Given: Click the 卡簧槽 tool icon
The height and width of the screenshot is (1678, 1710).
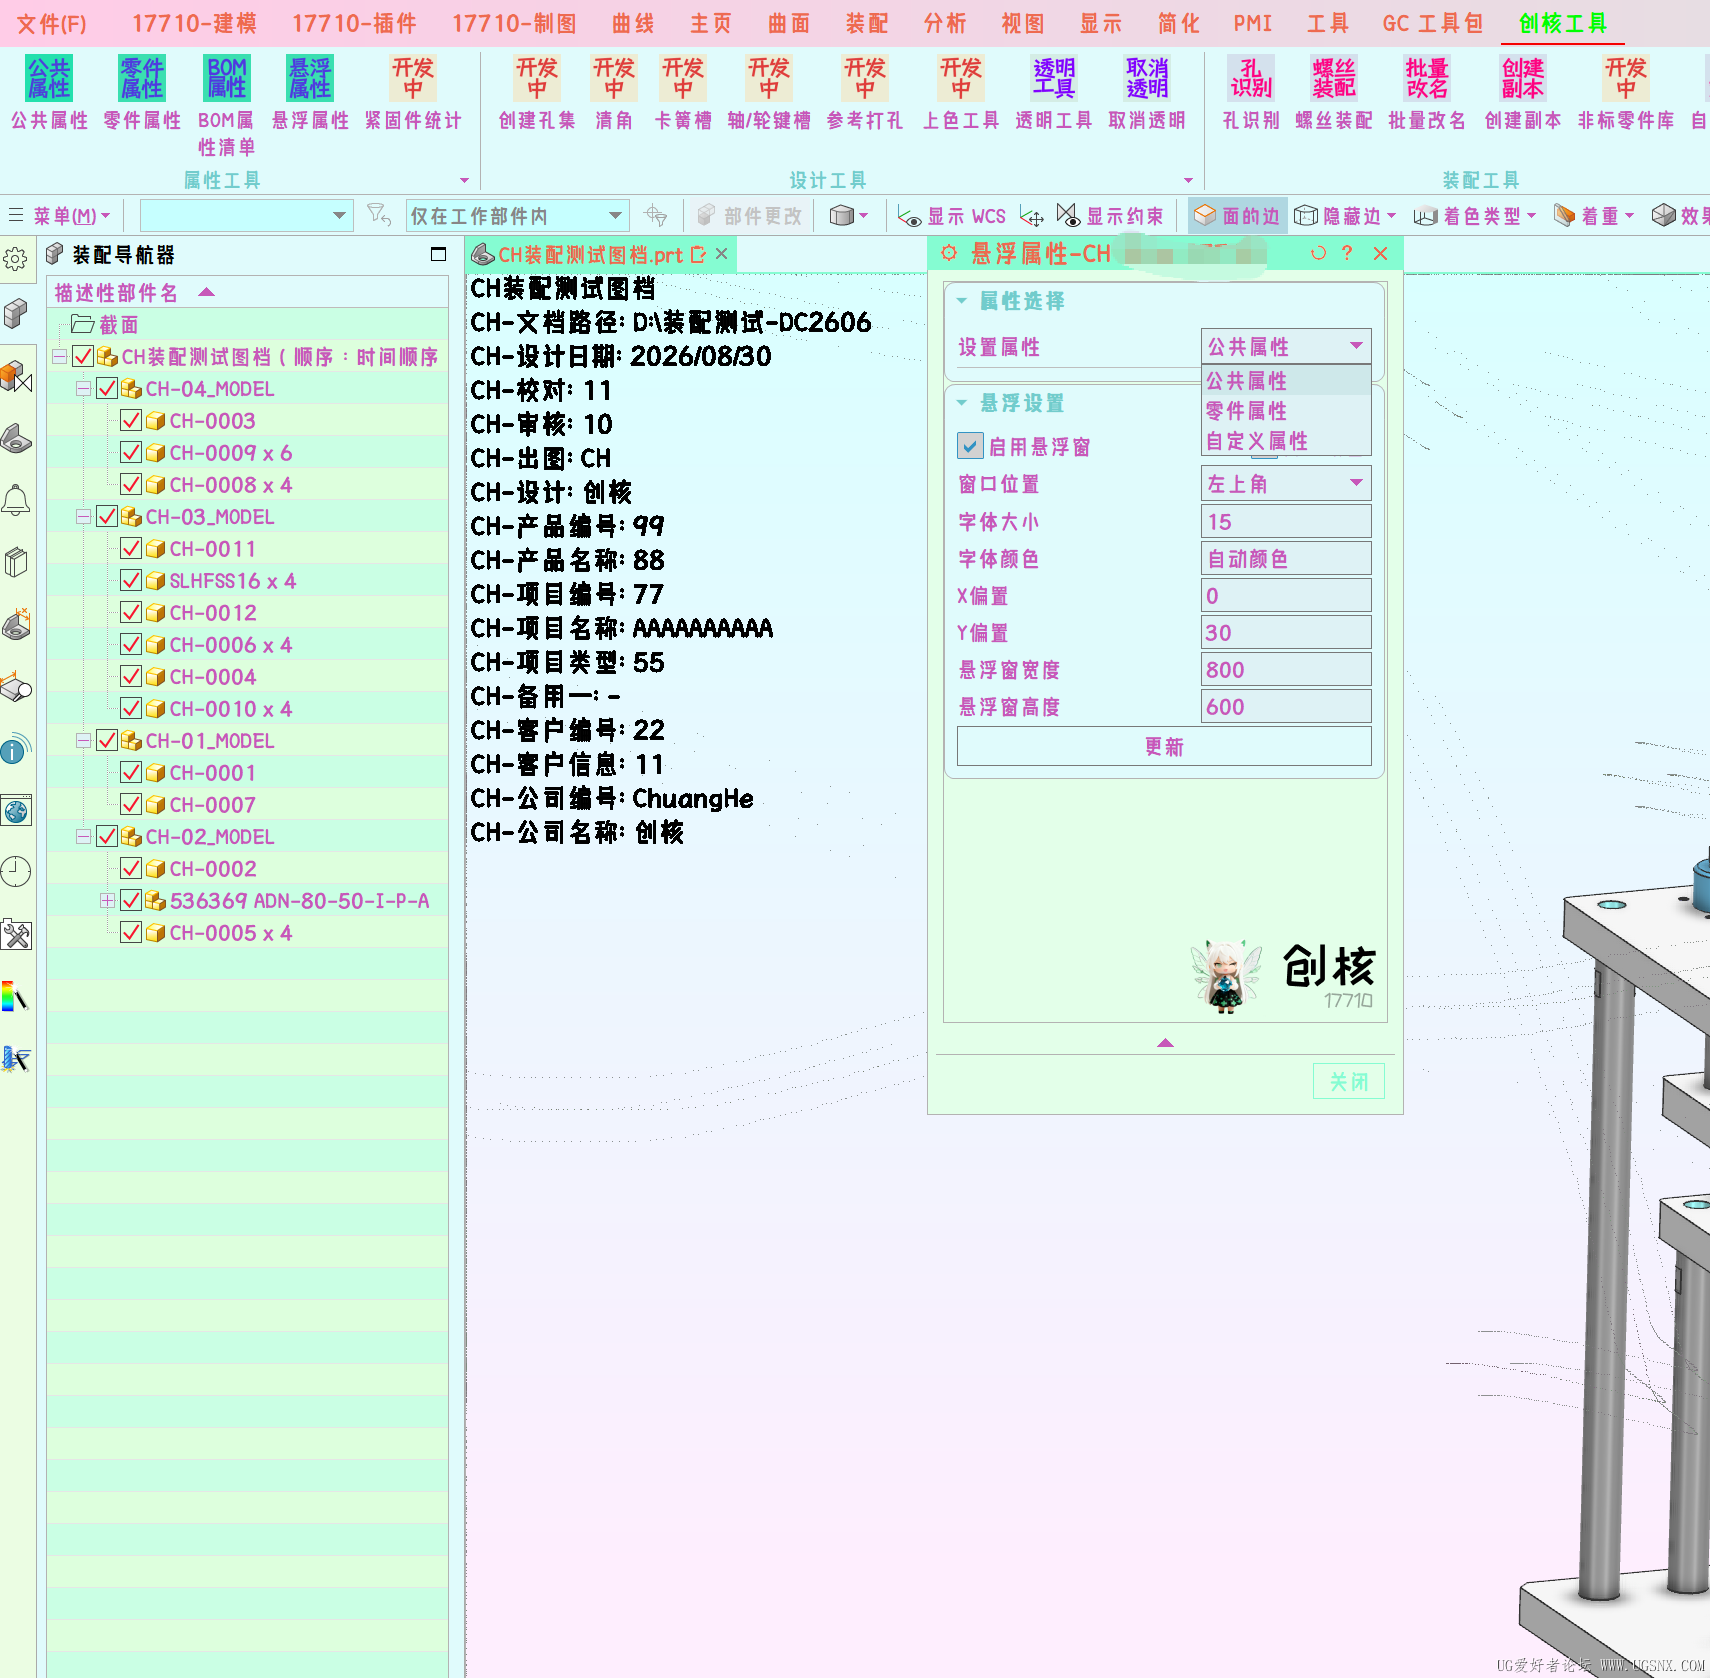Looking at the screenshot, I should 683,79.
